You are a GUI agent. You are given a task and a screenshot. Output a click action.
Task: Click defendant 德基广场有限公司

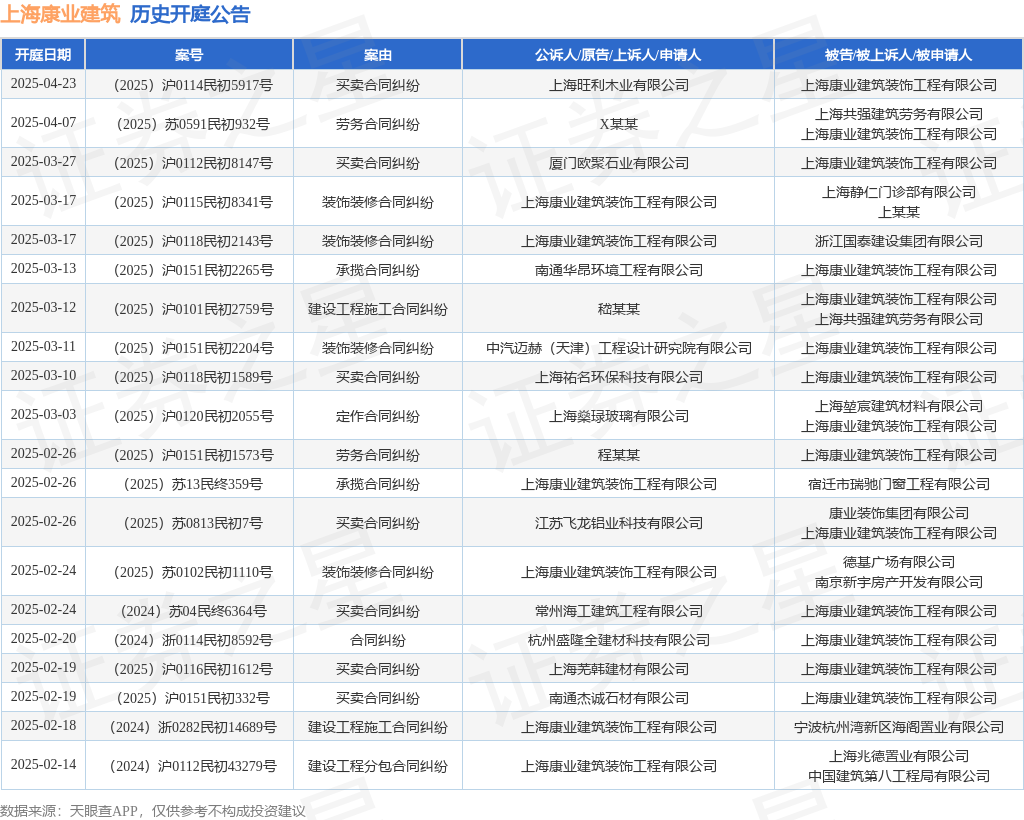coord(899,563)
